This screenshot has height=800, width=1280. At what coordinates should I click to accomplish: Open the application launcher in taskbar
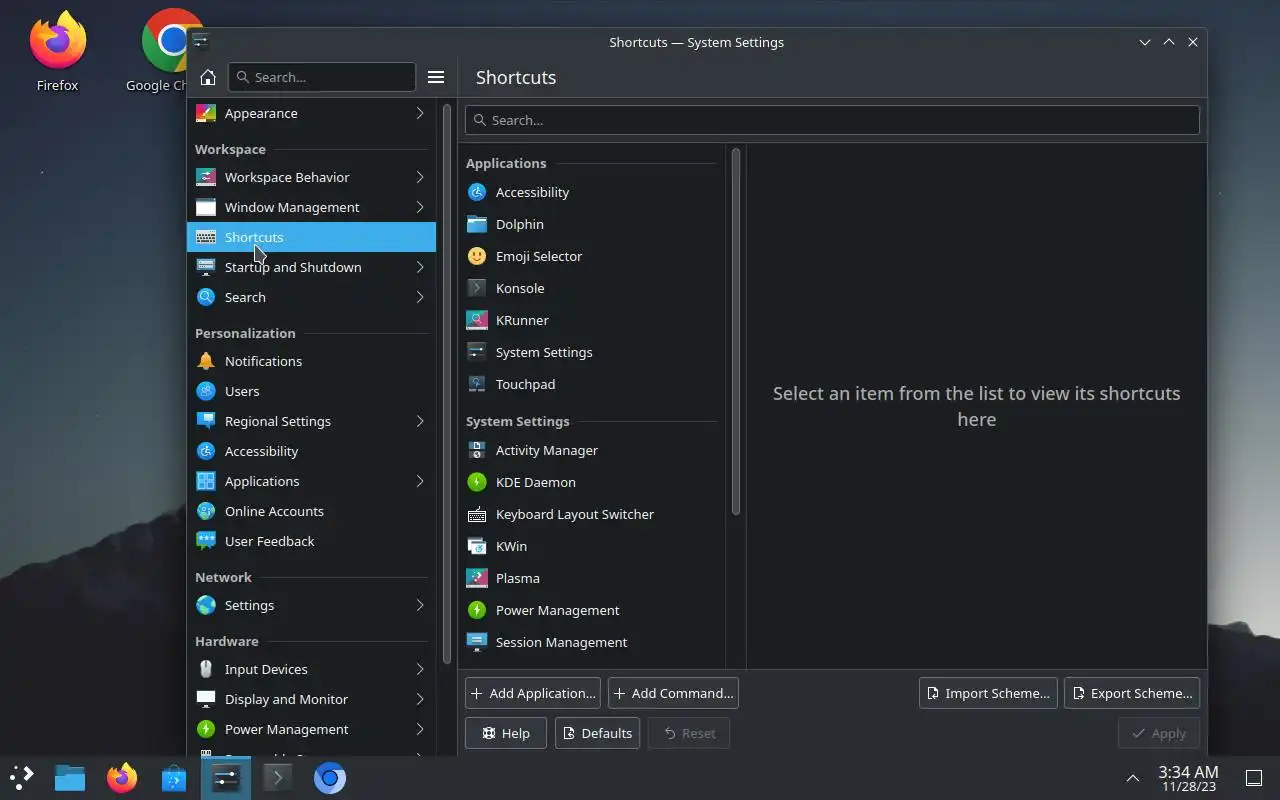click(x=22, y=778)
